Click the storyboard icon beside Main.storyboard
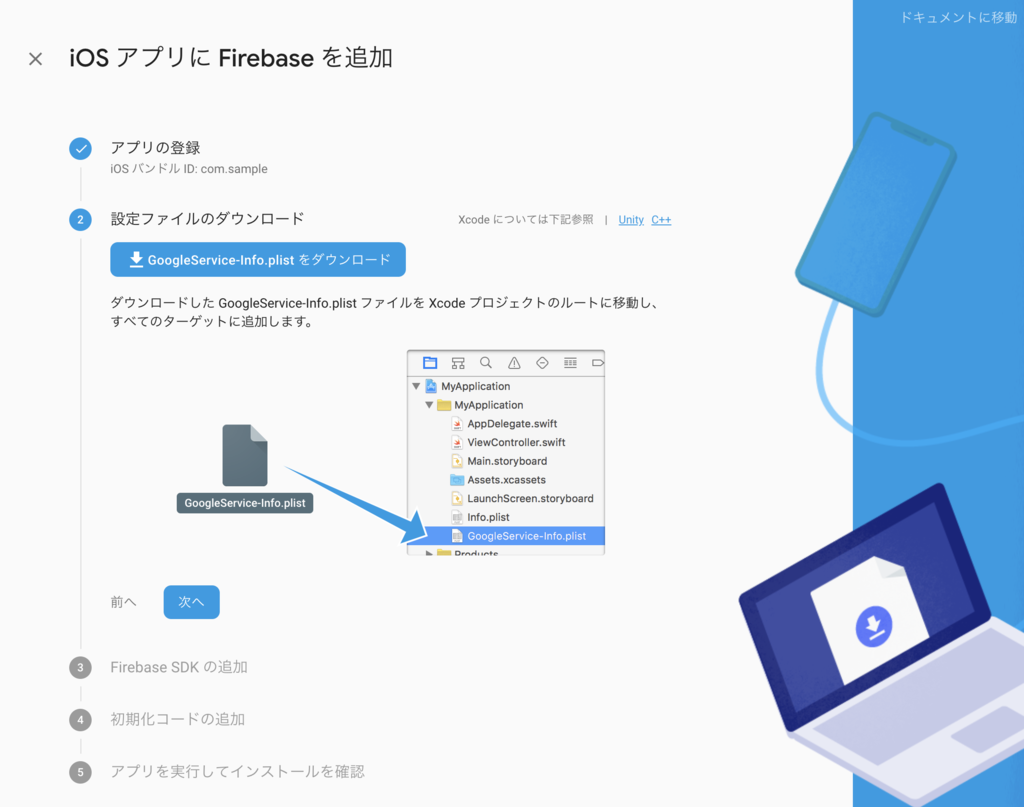1024x807 pixels. click(457, 462)
